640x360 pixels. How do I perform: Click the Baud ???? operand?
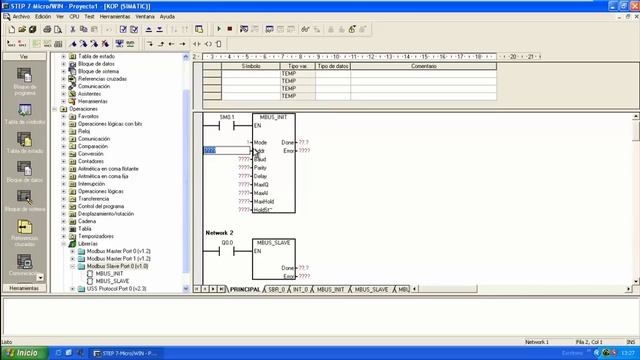point(244,159)
